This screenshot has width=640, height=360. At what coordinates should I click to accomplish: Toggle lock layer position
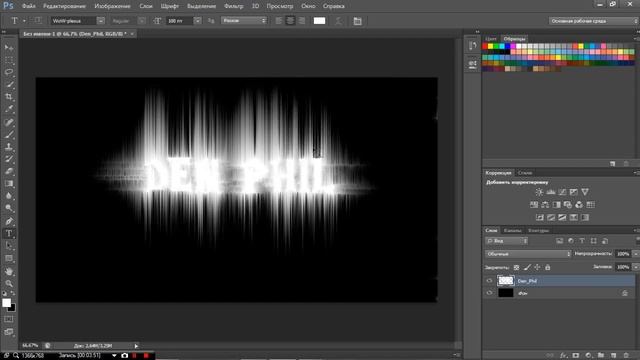pos(537,267)
